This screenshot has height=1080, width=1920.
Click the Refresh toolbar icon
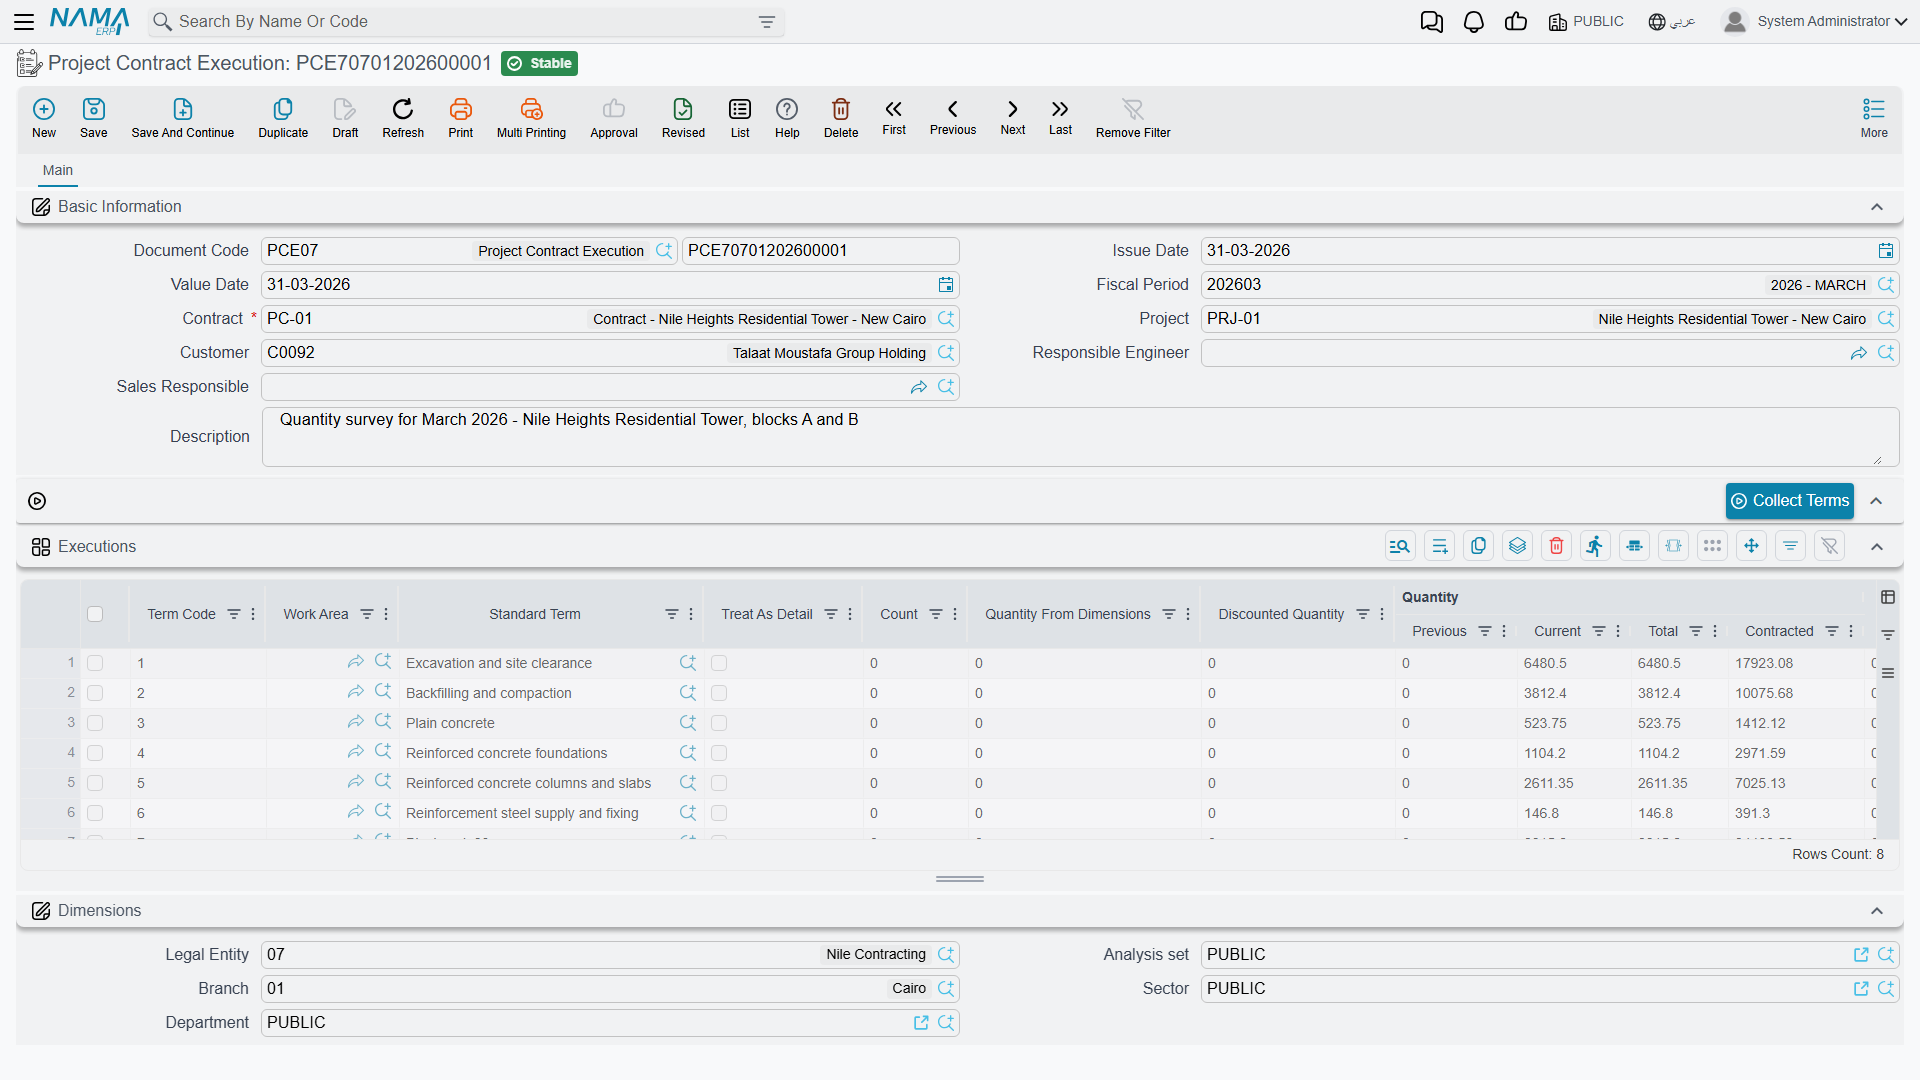pos(403,117)
